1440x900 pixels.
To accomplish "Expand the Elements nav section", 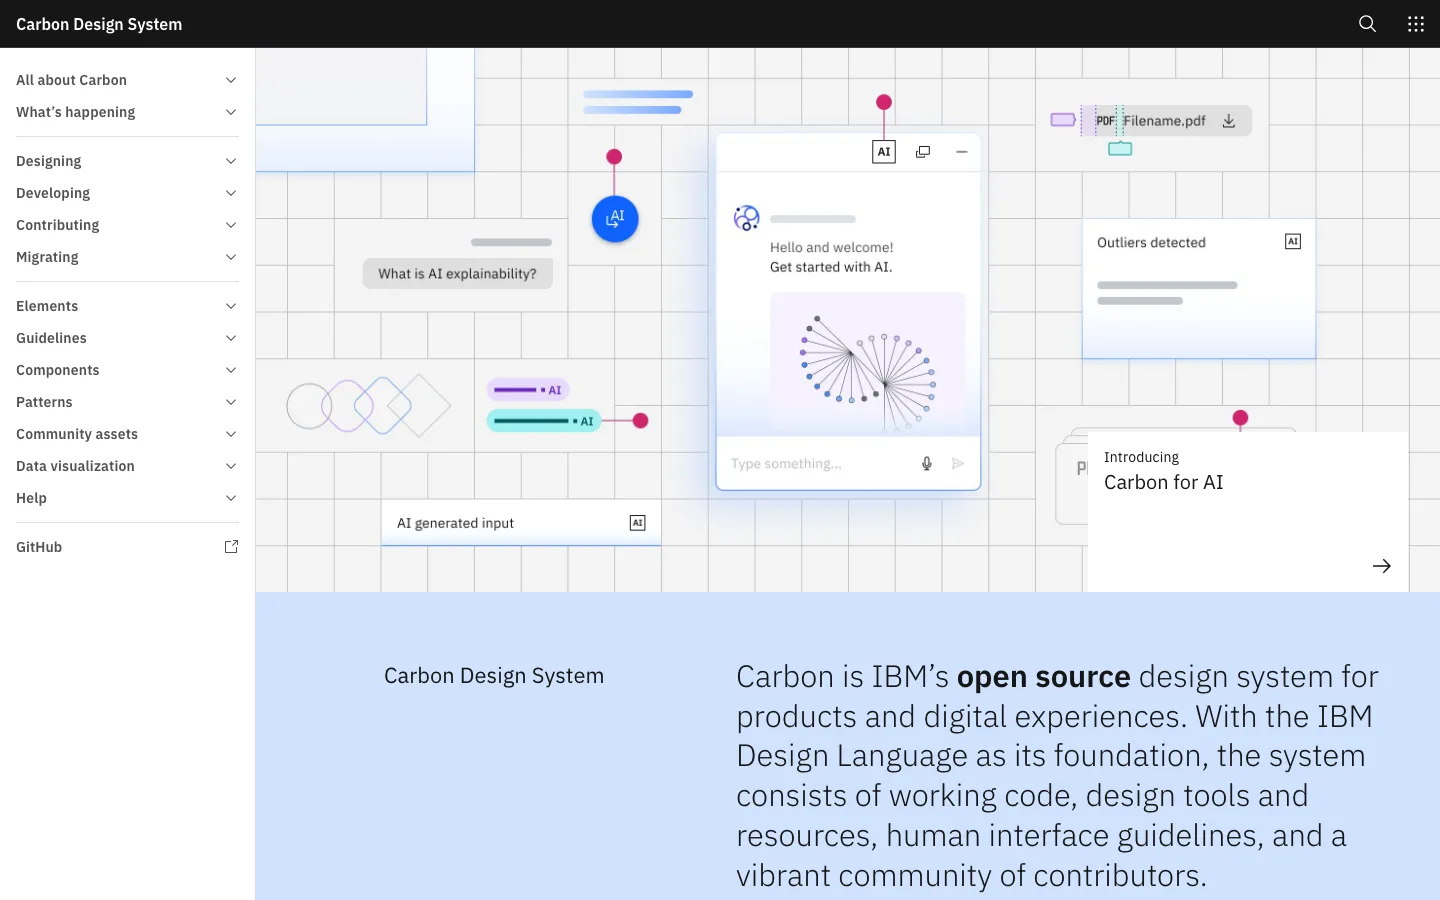I will pos(127,306).
